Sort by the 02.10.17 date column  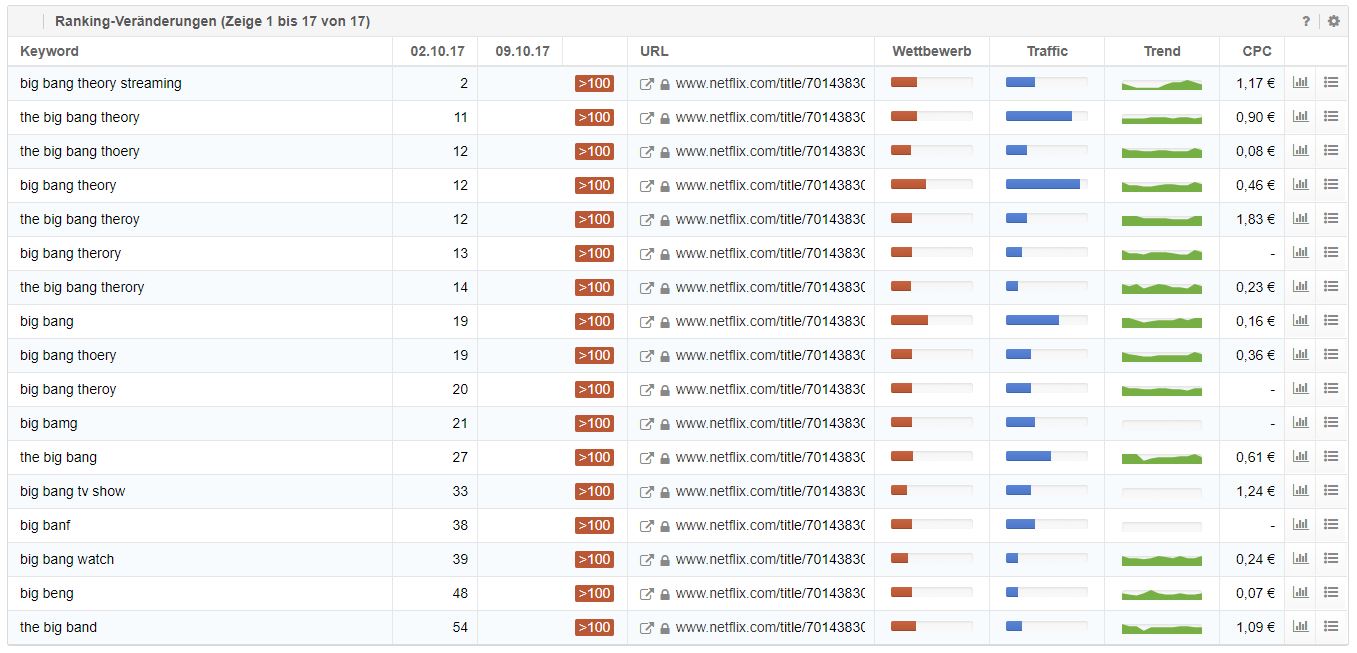(435, 51)
